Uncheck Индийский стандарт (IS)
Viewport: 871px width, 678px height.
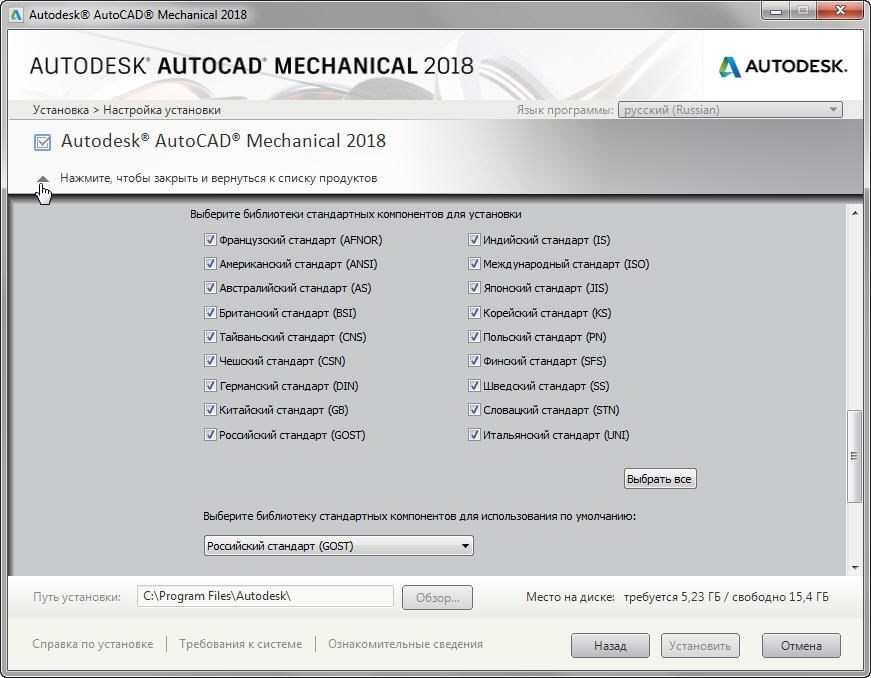pos(474,239)
